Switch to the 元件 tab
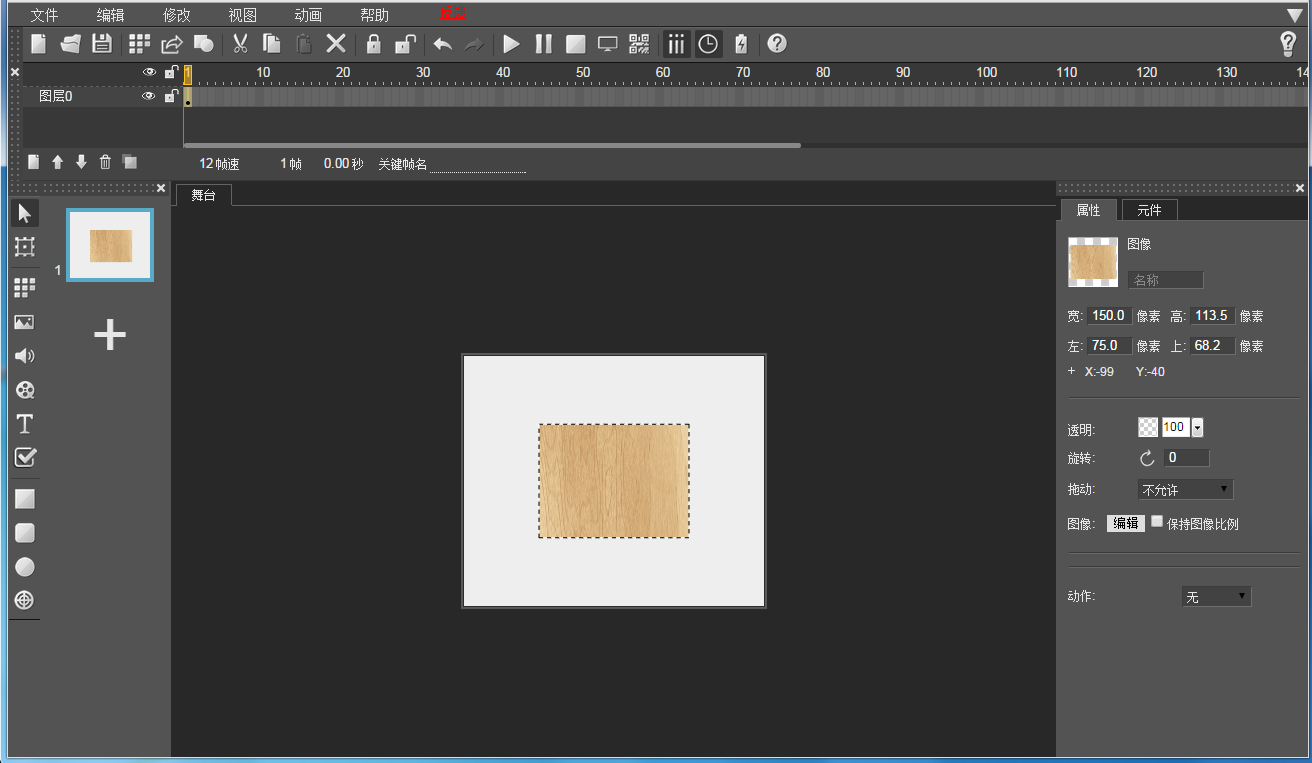The height and width of the screenshot is (763, 1312). tap(1149, 210)
